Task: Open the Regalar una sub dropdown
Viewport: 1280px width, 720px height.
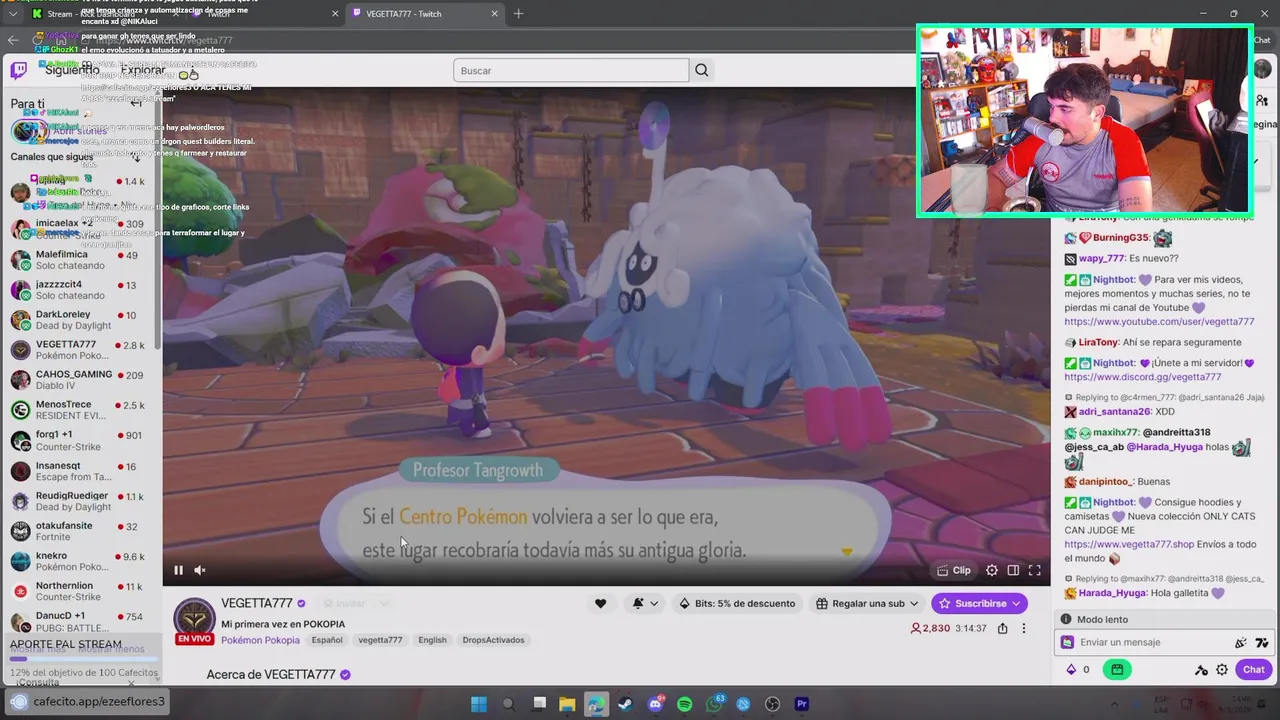Action: point(867,603)
